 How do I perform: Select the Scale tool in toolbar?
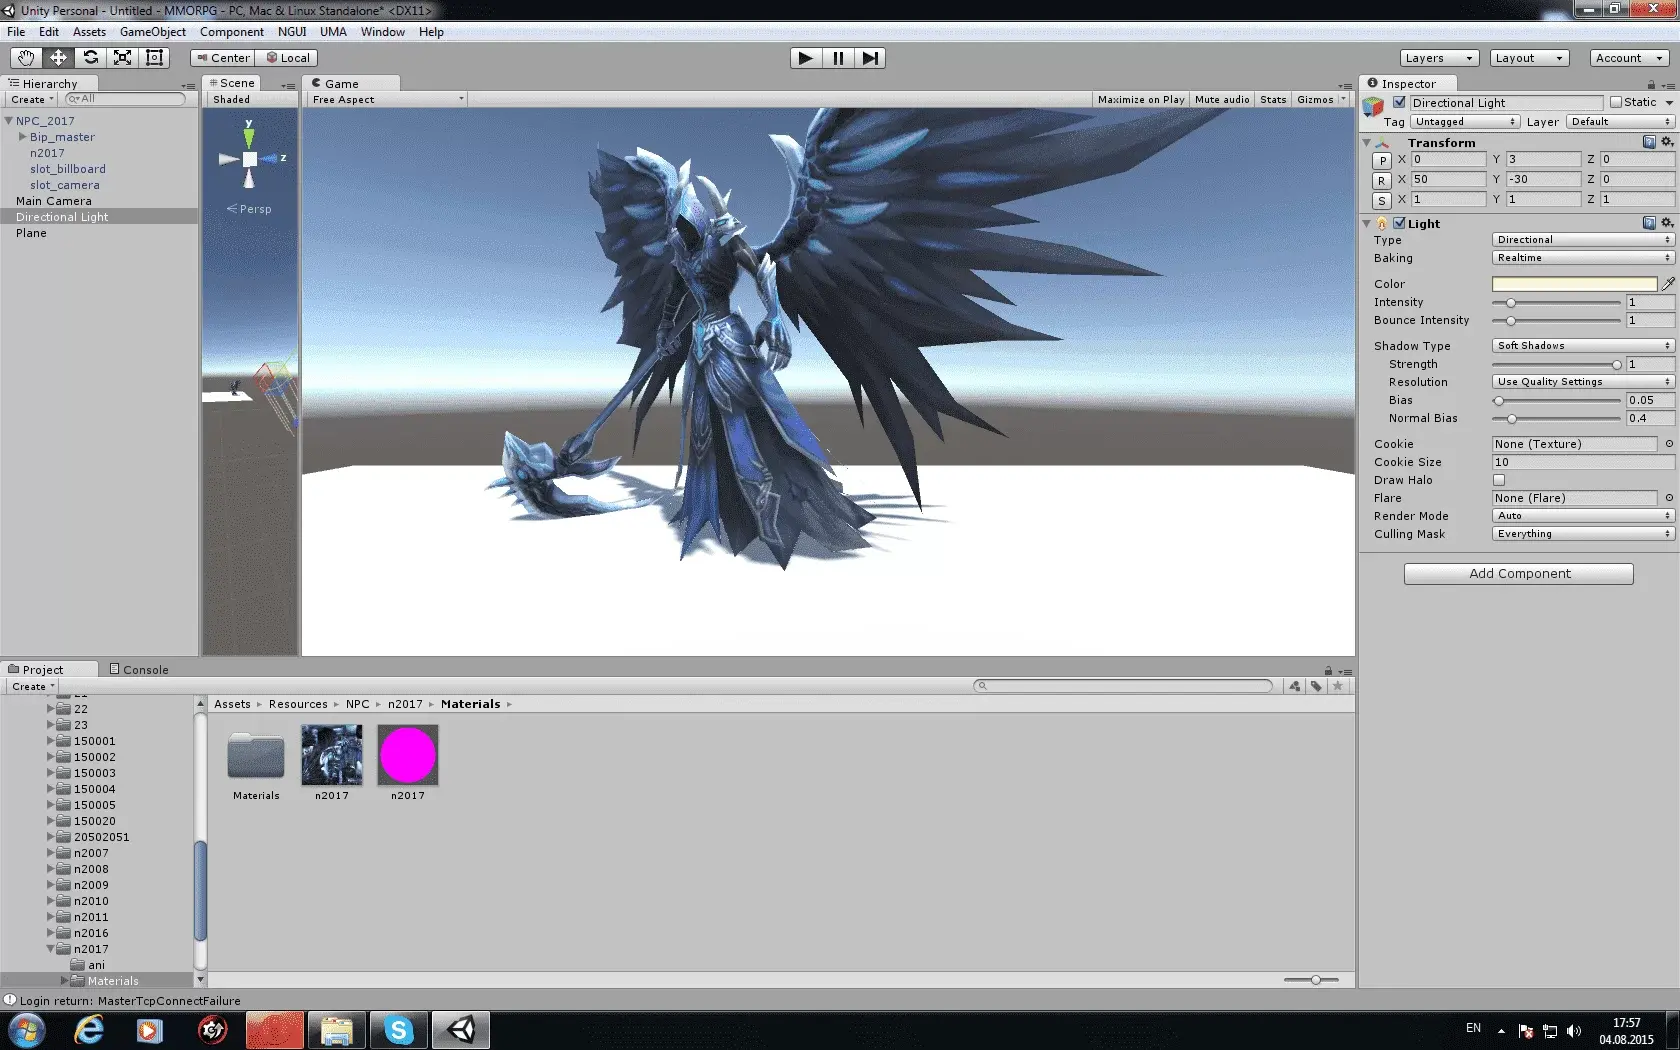click(x=122, y=58)
